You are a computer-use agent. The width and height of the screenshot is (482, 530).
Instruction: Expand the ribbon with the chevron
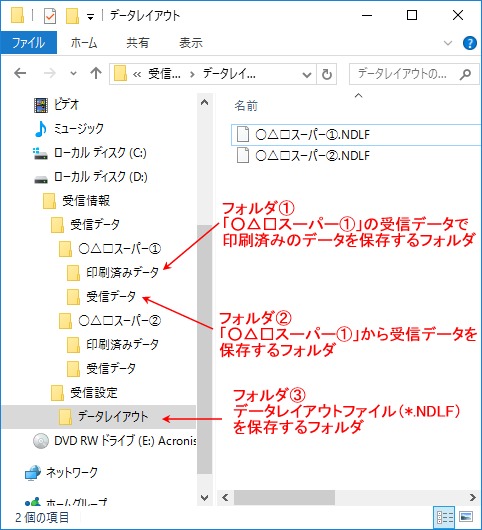(448, 43)
